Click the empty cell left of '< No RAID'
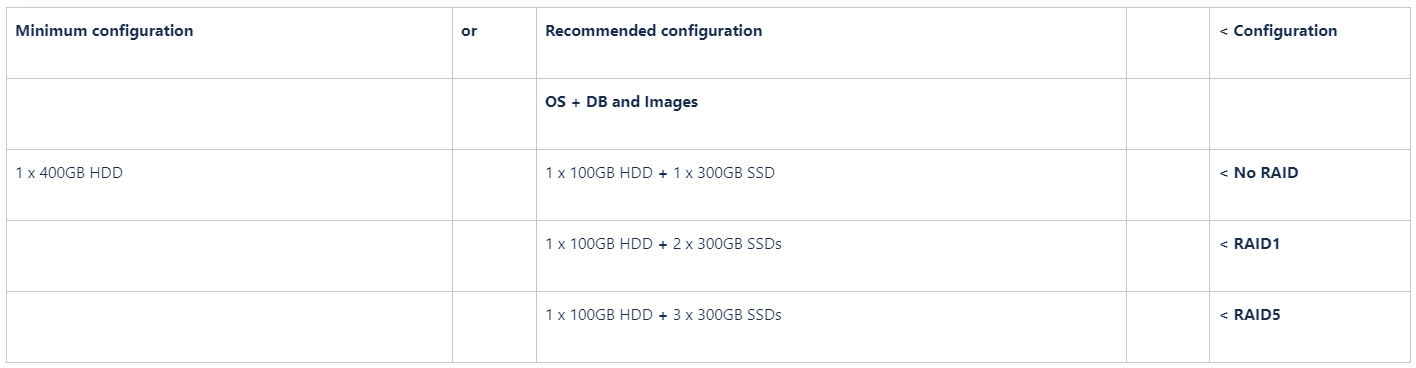This screenshot has width=1416, height=368. pos(1168,185)
